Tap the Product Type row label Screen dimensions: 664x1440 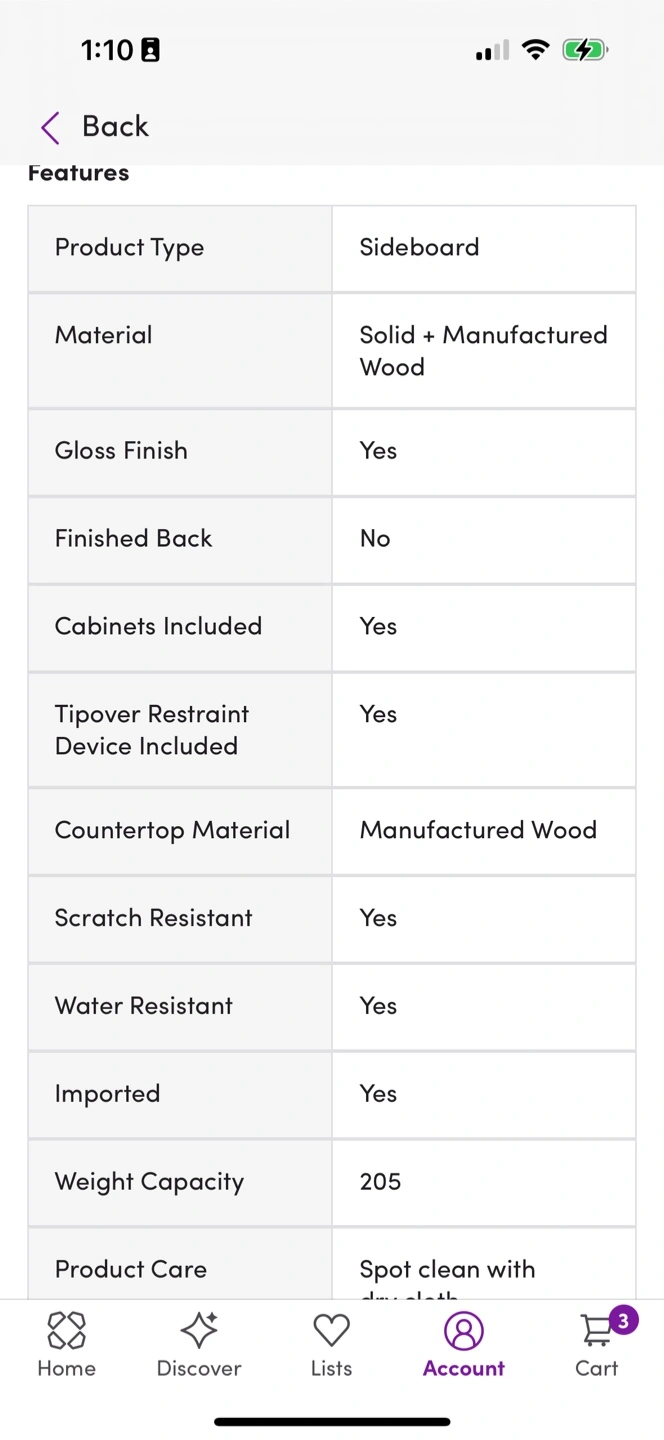129,248
